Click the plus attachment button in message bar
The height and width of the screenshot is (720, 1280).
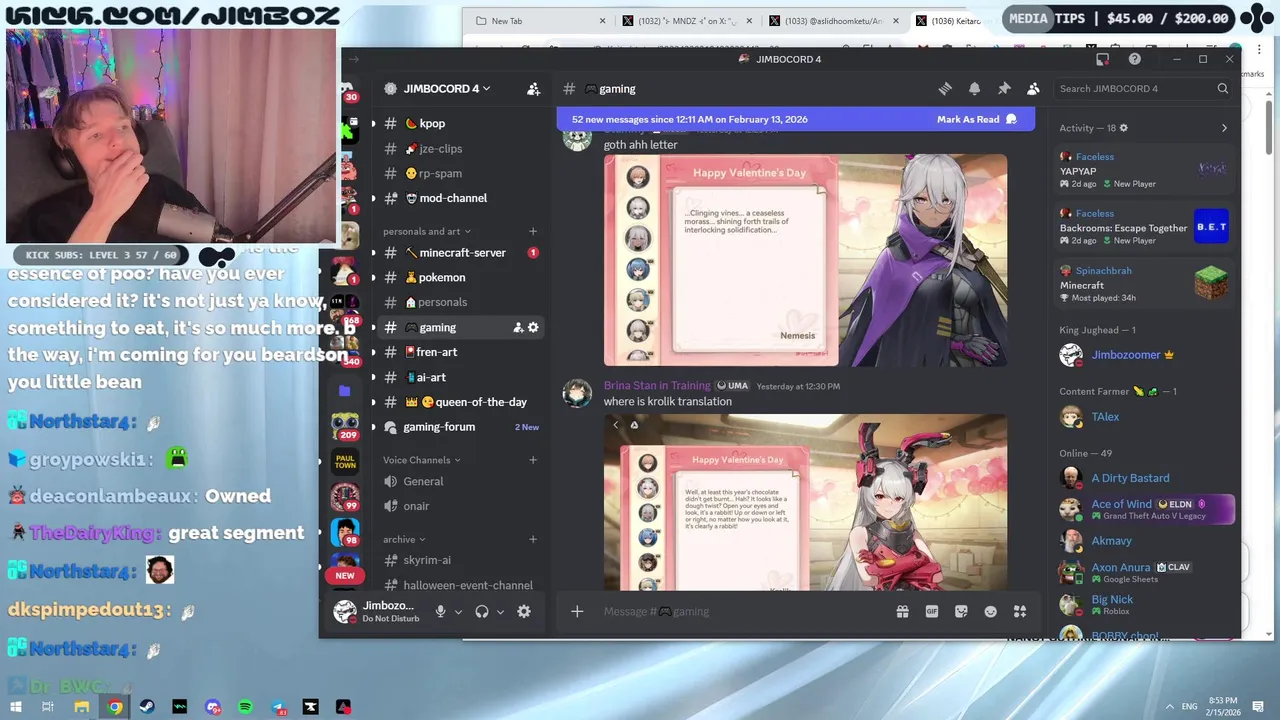pos(577,611)
